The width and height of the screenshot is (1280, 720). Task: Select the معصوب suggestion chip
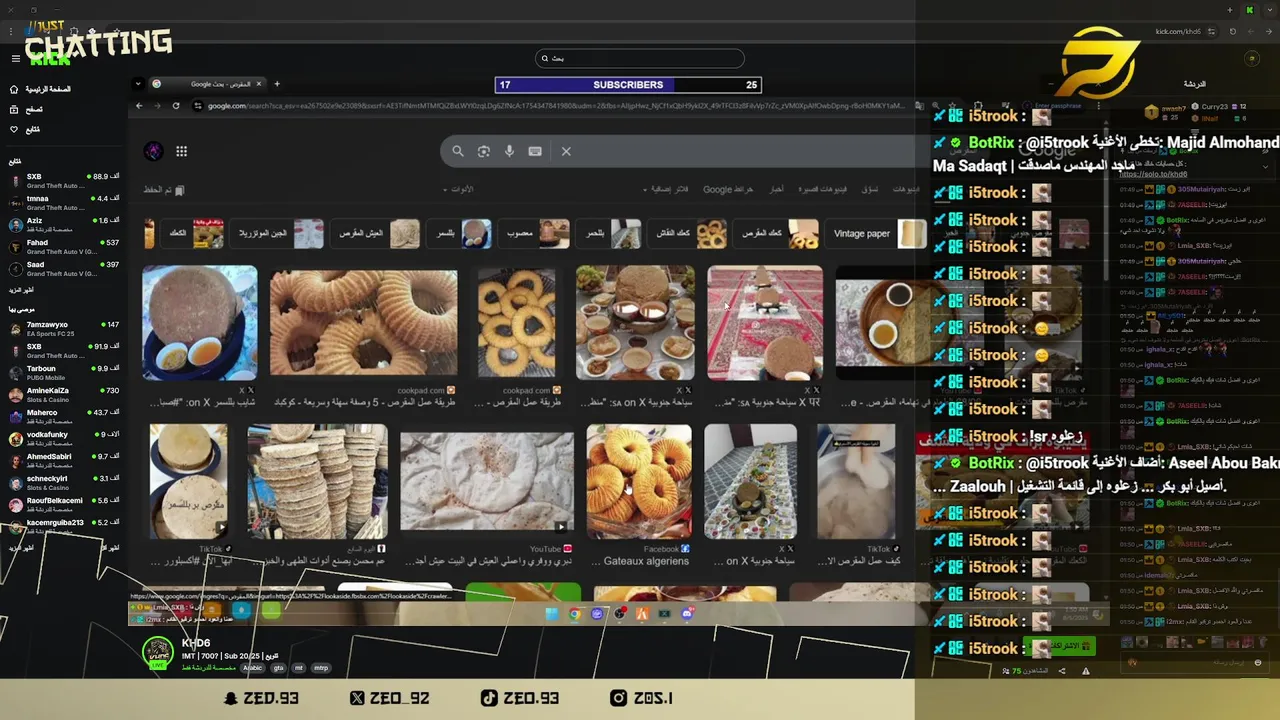point(536,234)
